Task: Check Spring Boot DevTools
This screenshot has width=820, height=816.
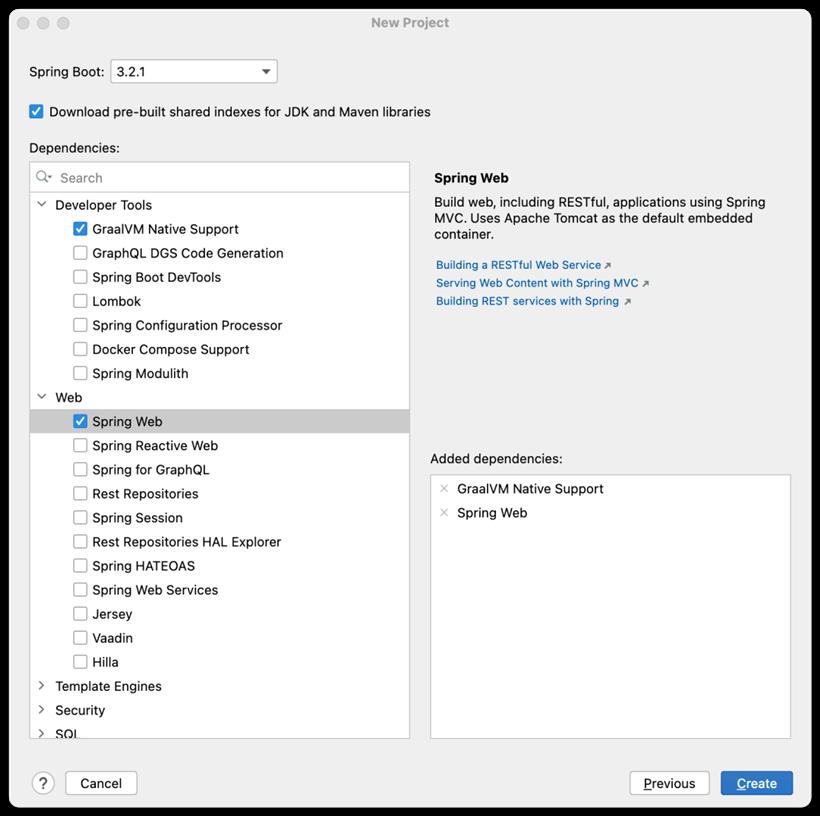Action: (x=80, y=277)
